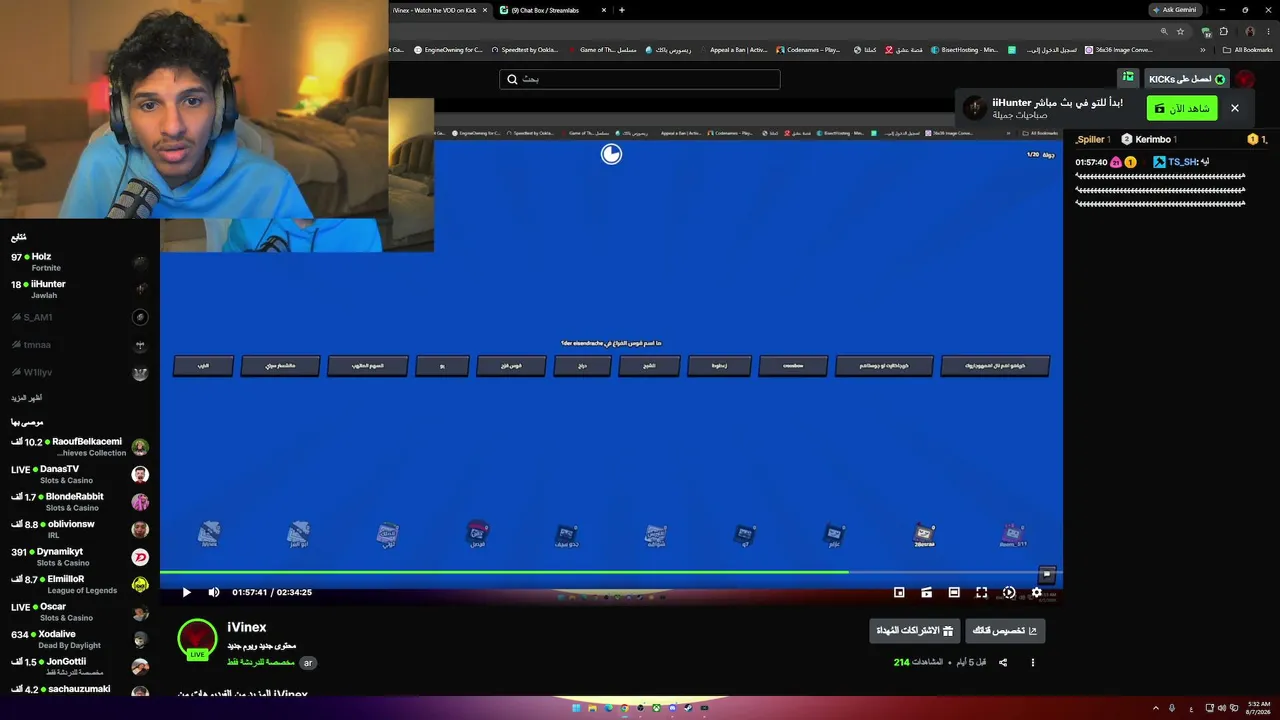This screenshot has height=720, width=1280.
Task: Toggle picture-in-picture mode in the player
Action: coord(899,592)
